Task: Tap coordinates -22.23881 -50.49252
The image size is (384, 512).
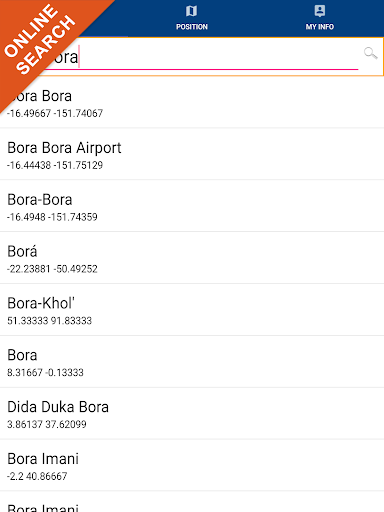Action: 52,269
